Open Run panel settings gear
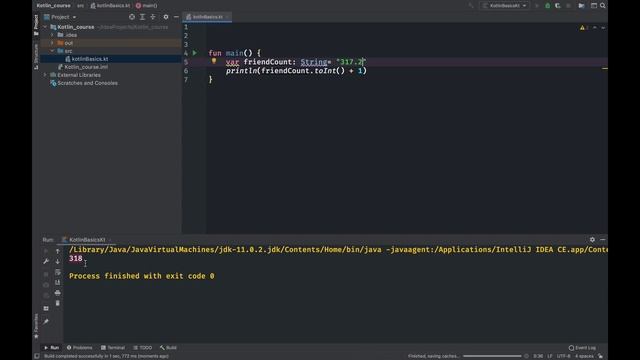640x360 pixels. [592, 240]
